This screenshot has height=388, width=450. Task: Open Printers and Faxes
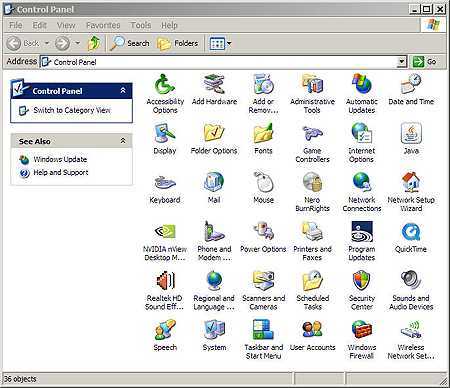[x=312, y=241]
